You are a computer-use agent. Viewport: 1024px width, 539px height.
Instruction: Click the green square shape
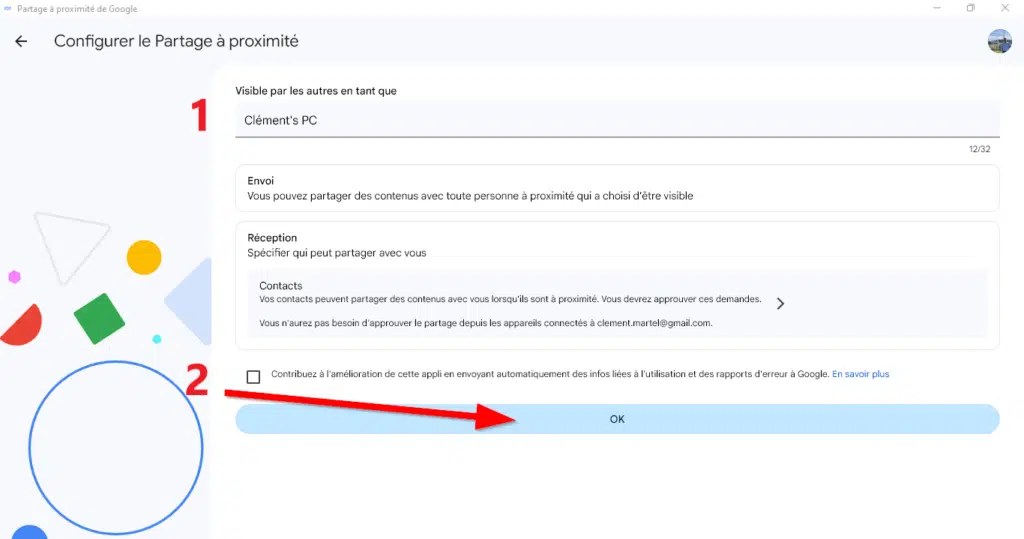tap(99, 319)
